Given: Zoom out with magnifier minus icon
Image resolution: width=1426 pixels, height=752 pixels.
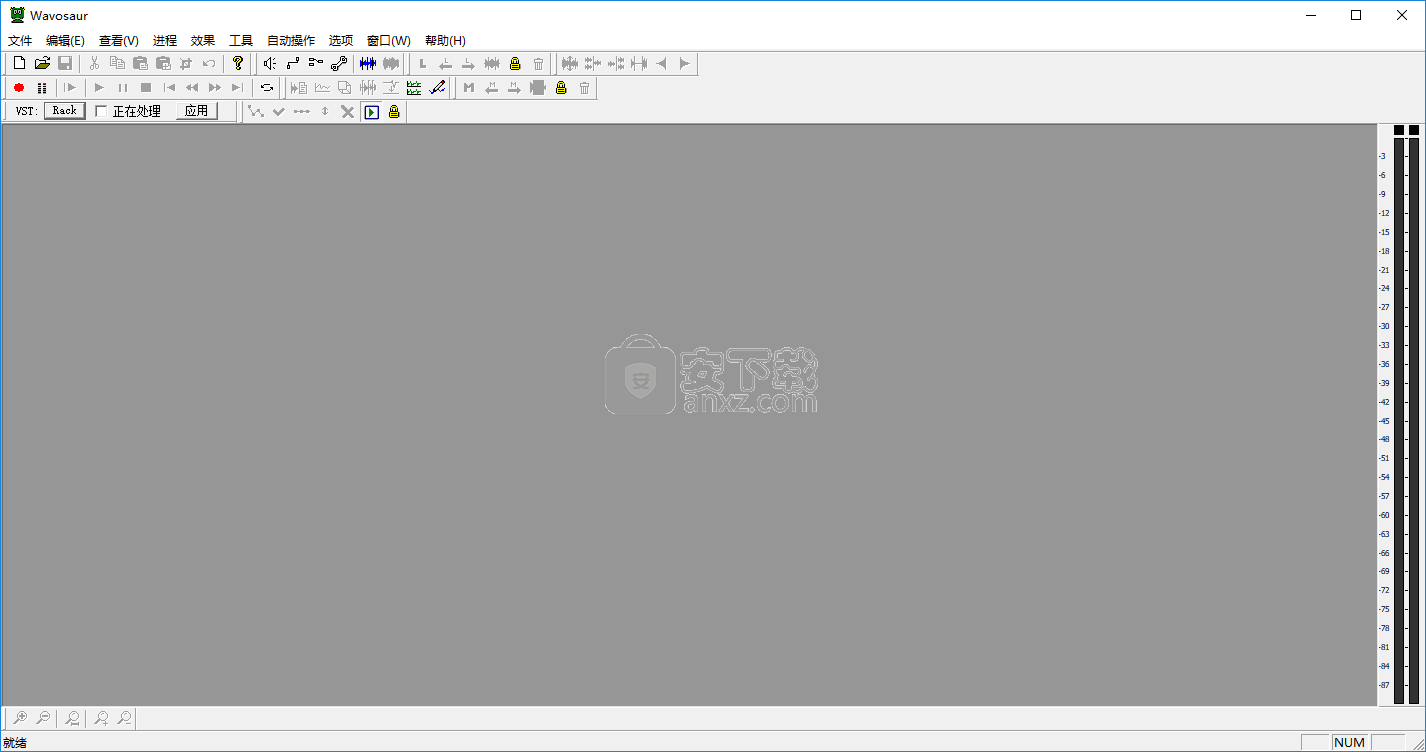Looking at the screenshot, I should coord(43,718).
